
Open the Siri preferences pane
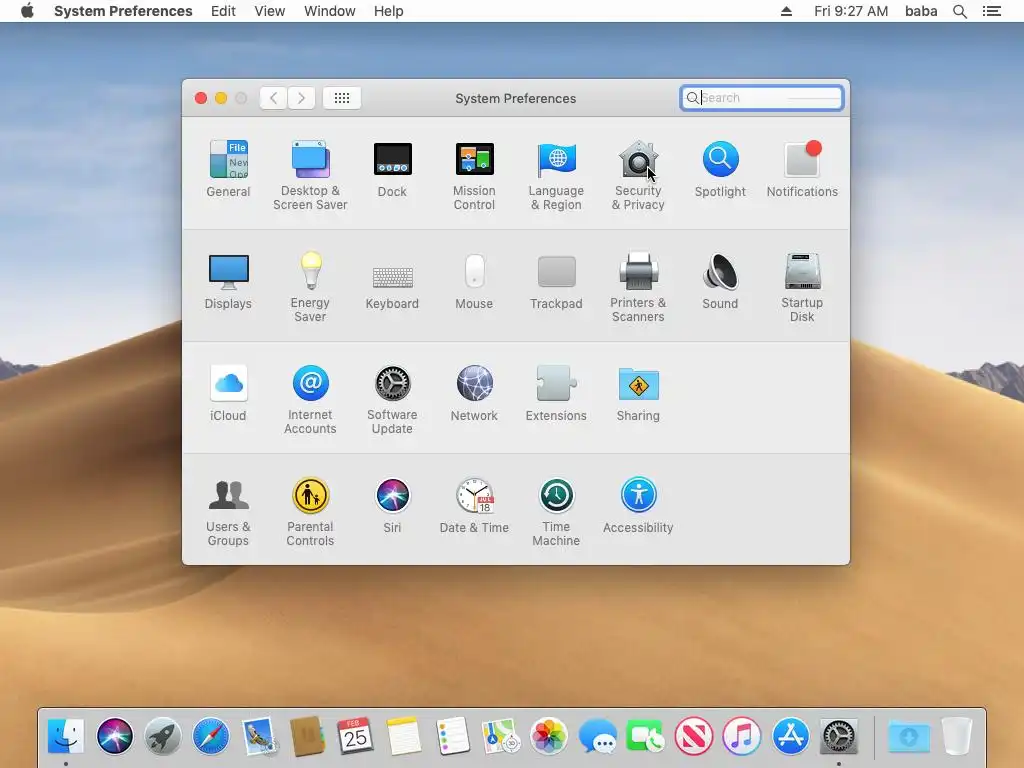tap(392, 505)
